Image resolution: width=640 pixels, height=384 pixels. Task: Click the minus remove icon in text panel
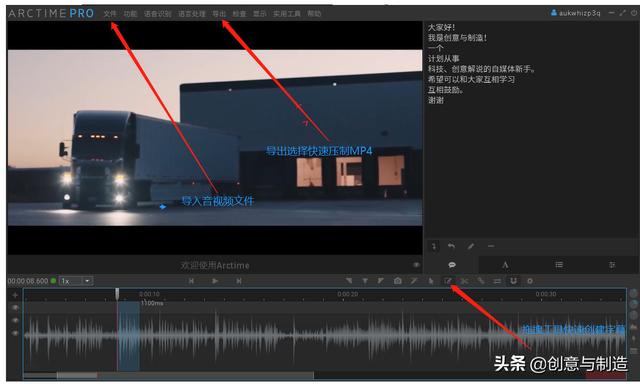(491, 246)
